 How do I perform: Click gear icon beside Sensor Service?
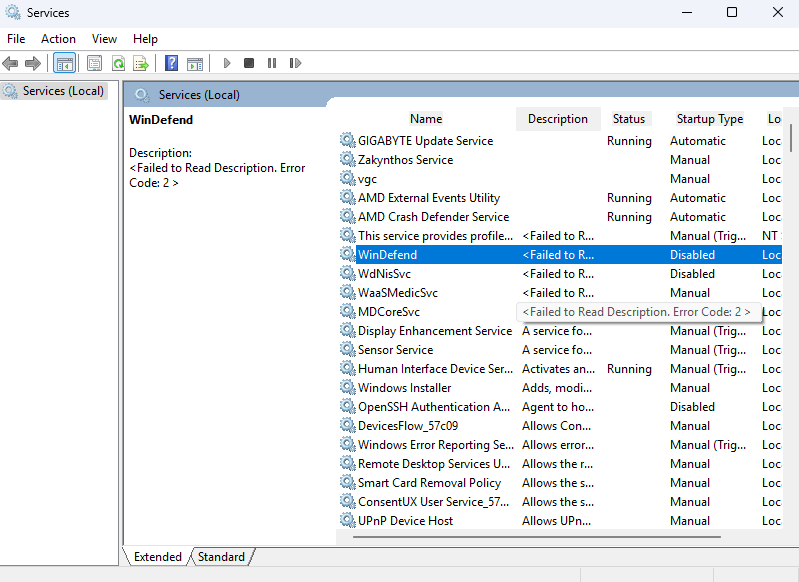click(348, 349)
